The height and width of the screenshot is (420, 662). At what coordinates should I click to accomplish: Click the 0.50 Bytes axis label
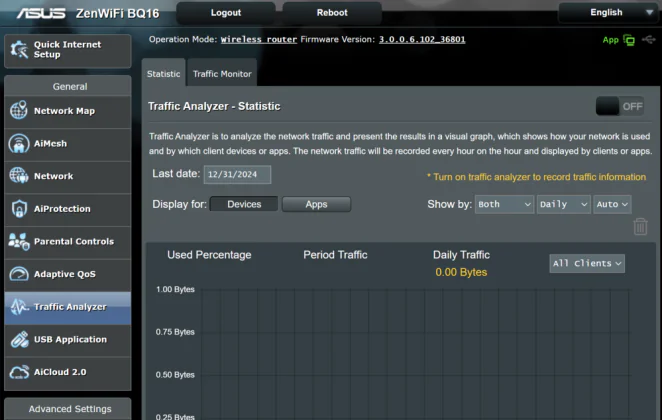[175, 375]
